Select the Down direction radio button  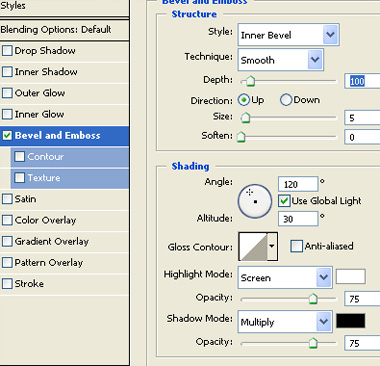click(x=286, y=100)
